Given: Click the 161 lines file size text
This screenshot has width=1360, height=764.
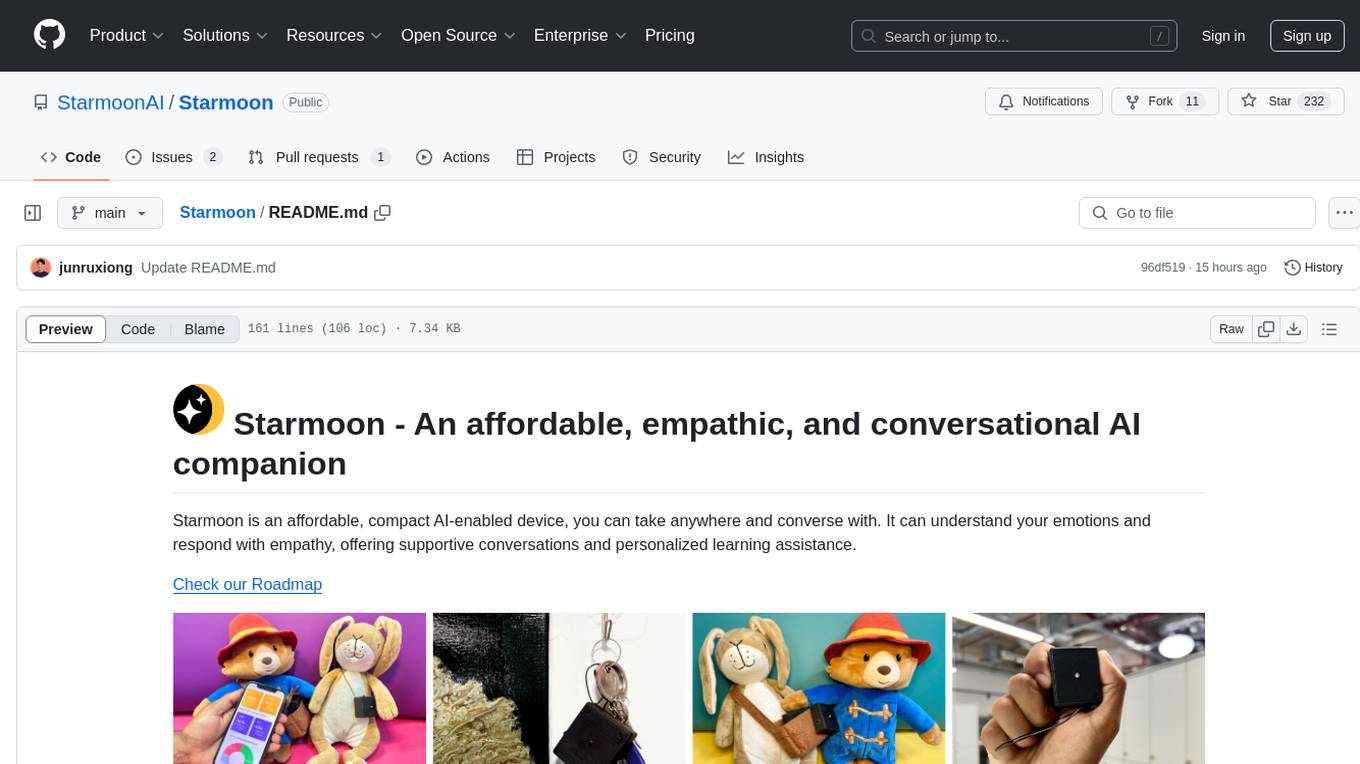Looking at the screenshot, I should [x=354, y=329].
